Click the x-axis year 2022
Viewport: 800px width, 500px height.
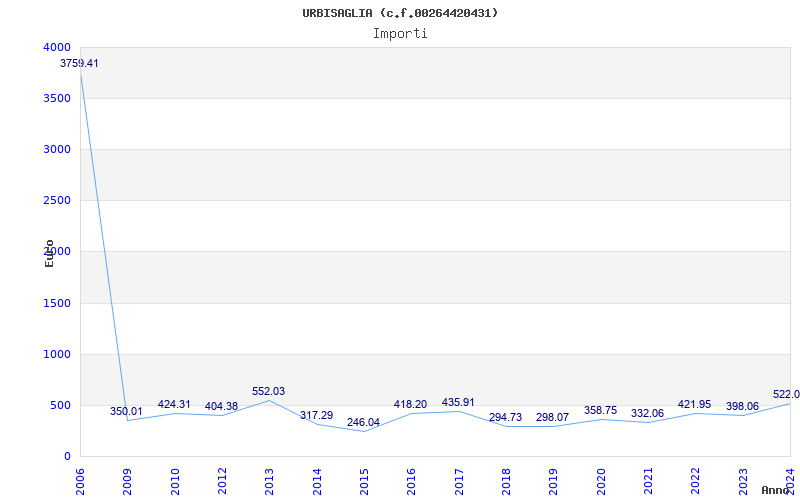pyautogui.click(x=696, y=482)
